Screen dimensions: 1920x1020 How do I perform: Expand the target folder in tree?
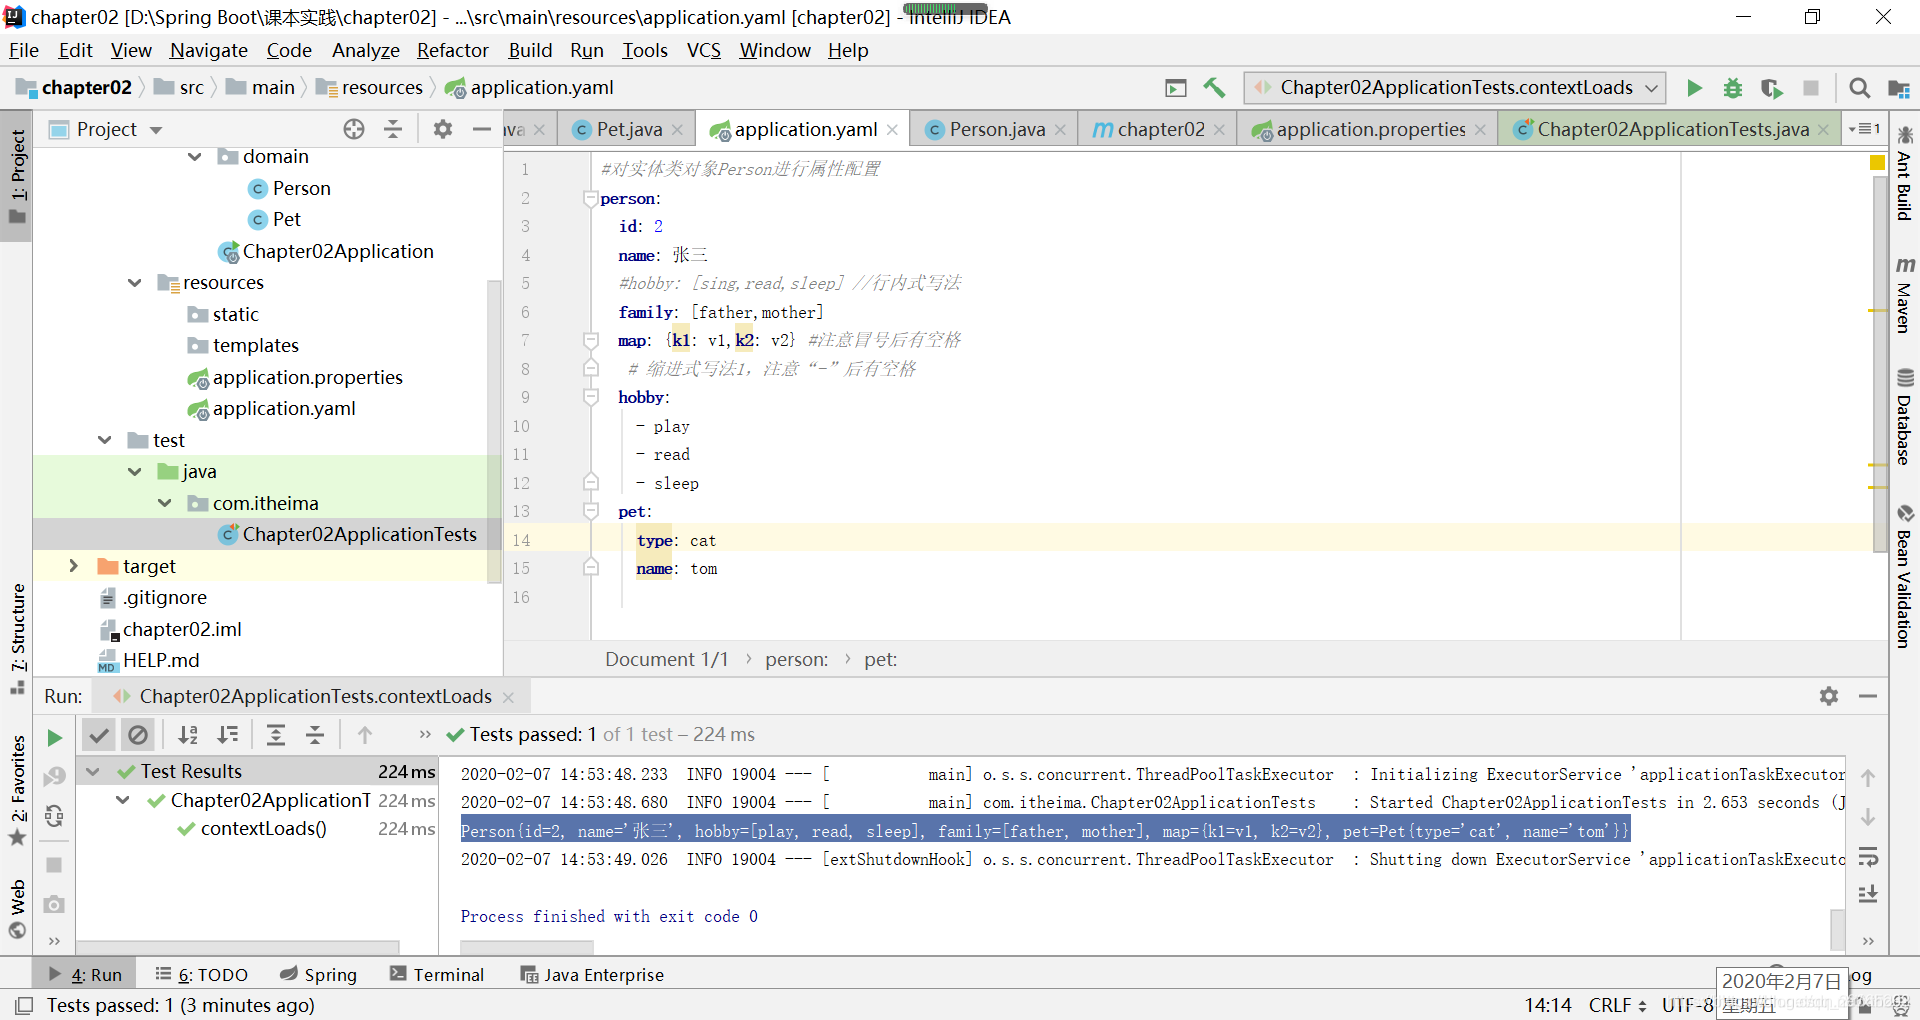(x=73, y=566)
